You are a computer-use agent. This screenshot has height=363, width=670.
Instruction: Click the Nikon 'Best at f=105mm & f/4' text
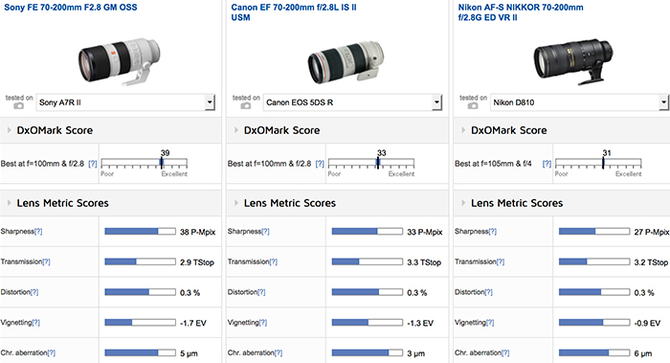coord(493,164)
